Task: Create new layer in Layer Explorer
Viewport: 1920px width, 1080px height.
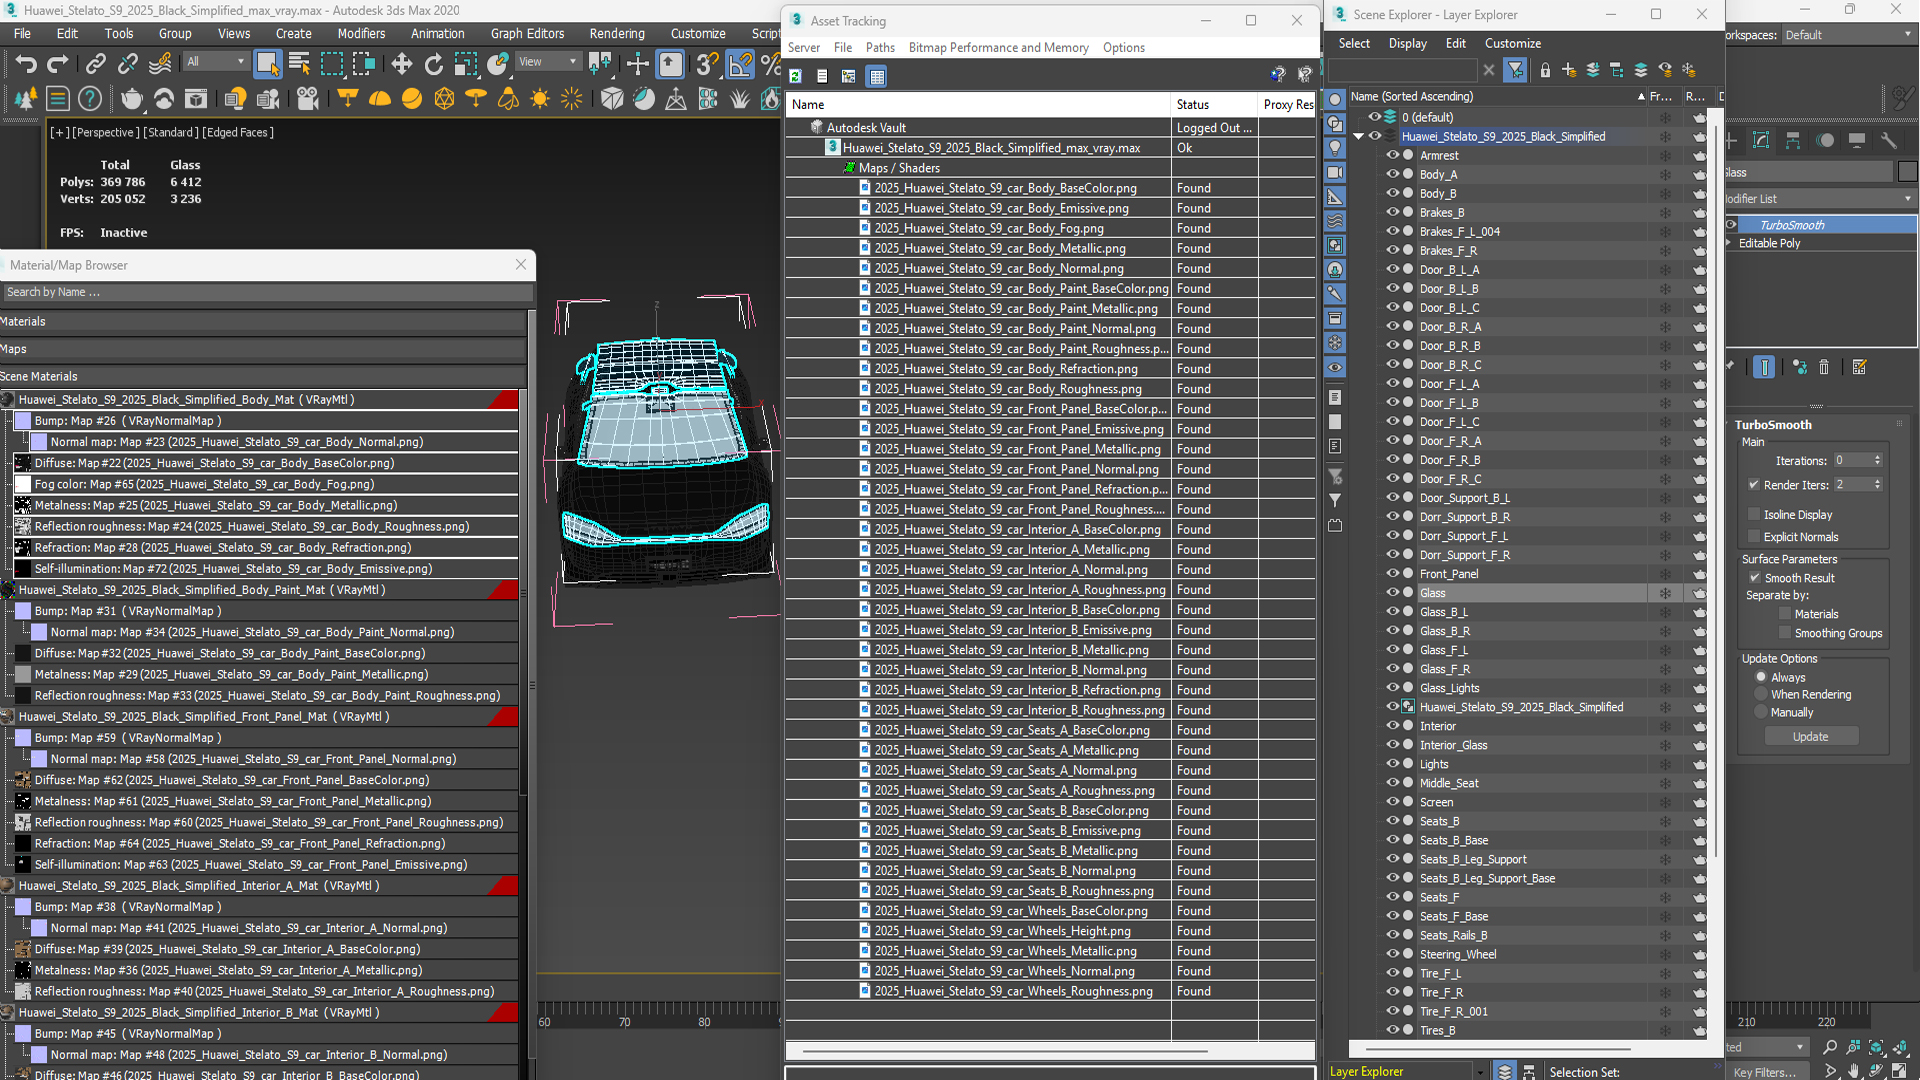Action: point(1569,70)
